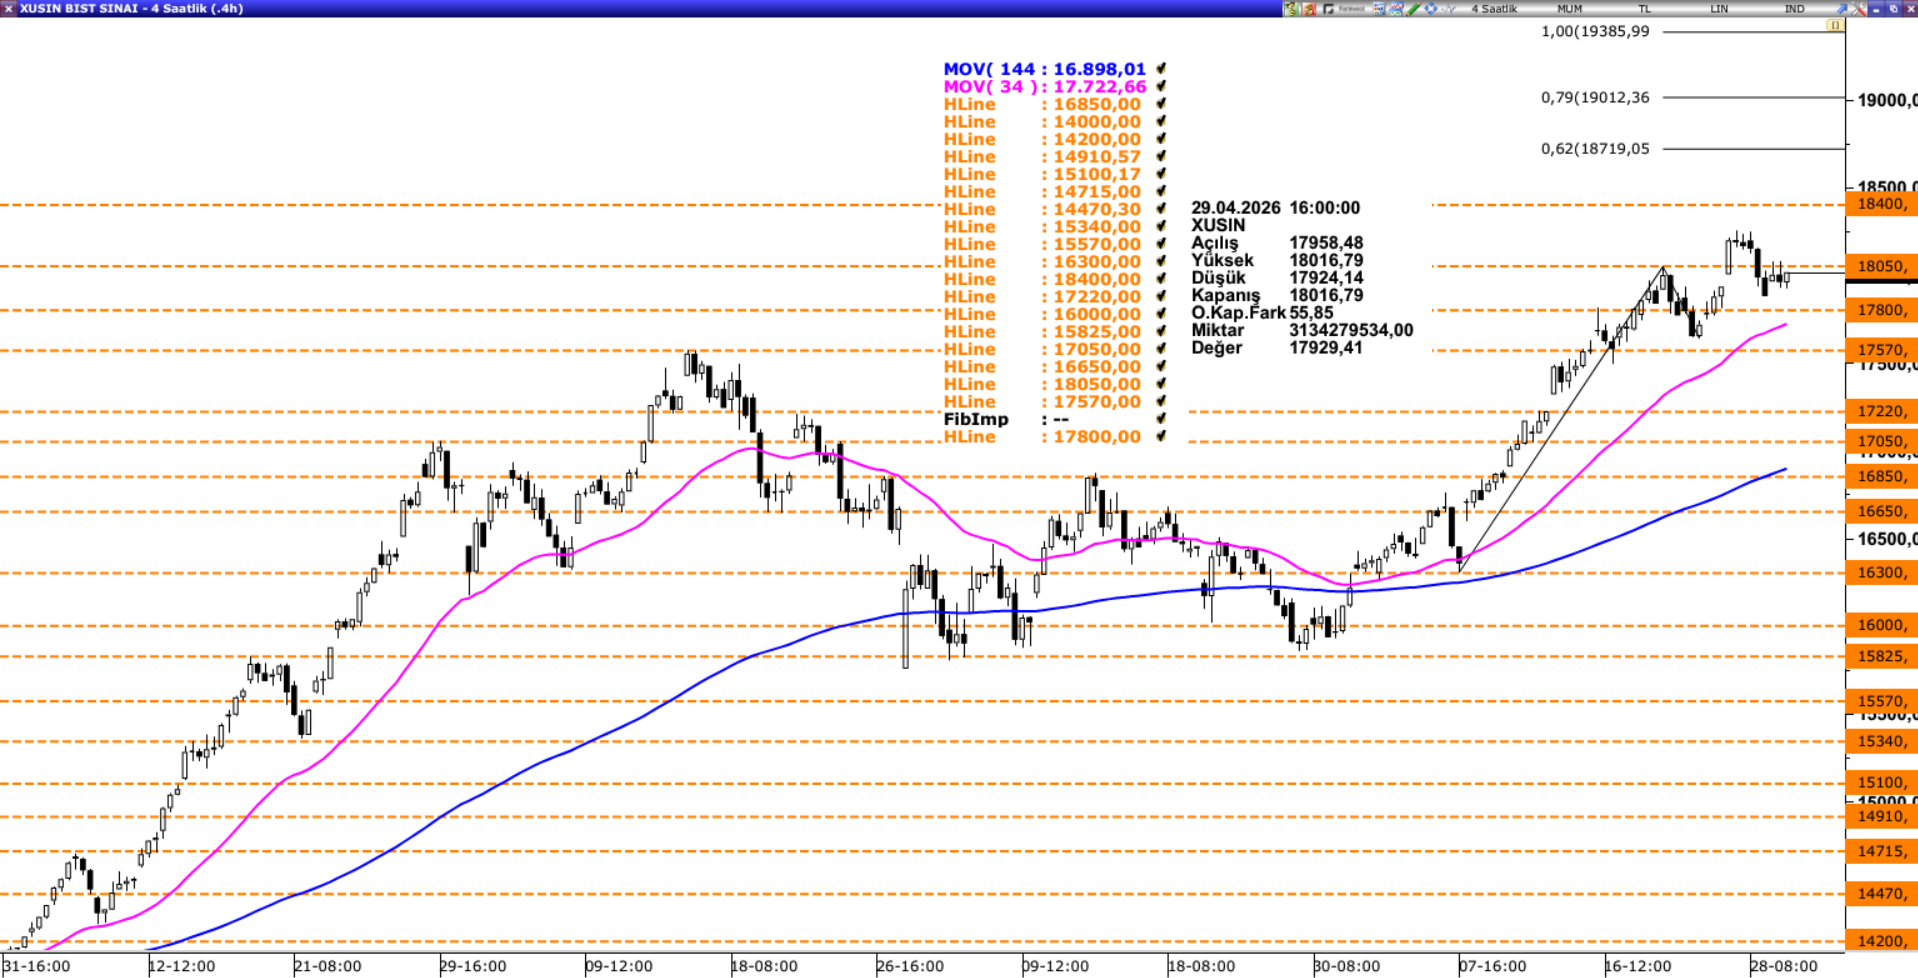
Task: Click the 18050 orange price level tag
Action: 1881,266
